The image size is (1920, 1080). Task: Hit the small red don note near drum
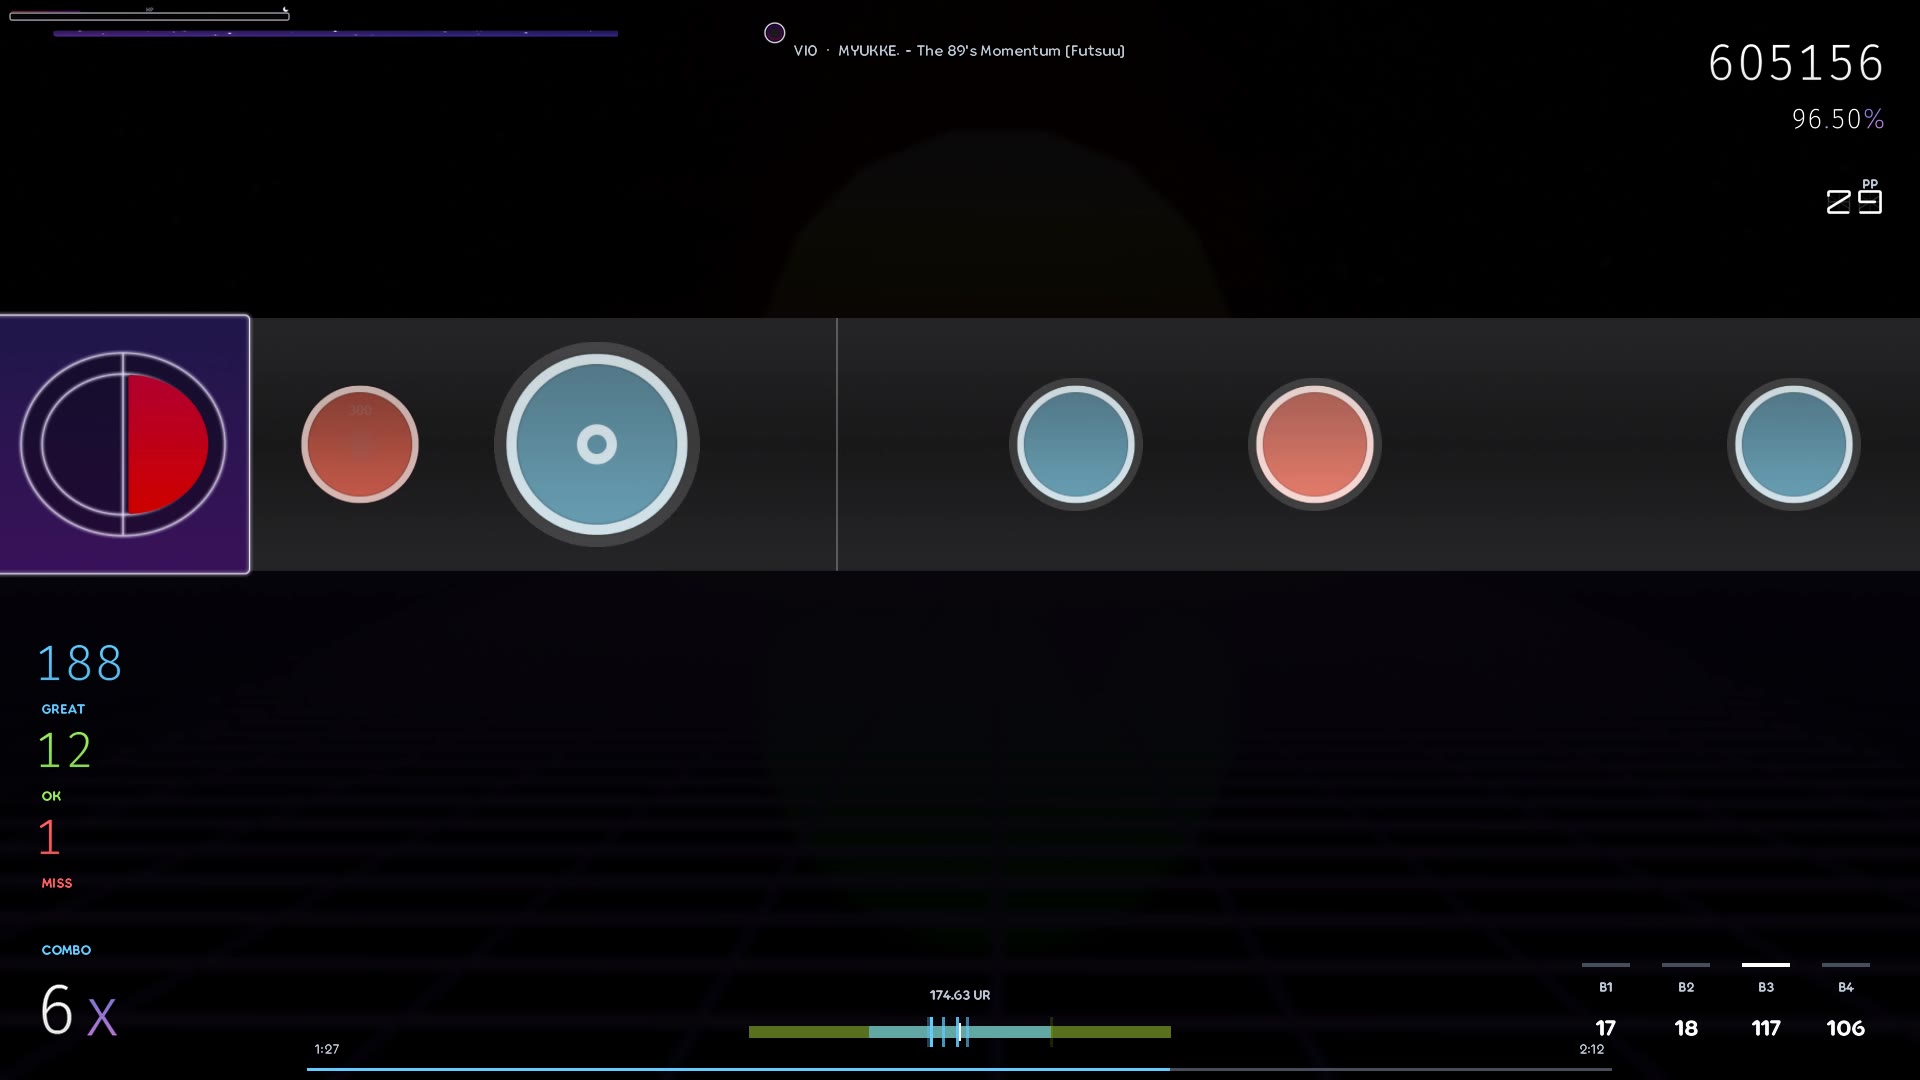pyautogui.click(x=360, y=444)
